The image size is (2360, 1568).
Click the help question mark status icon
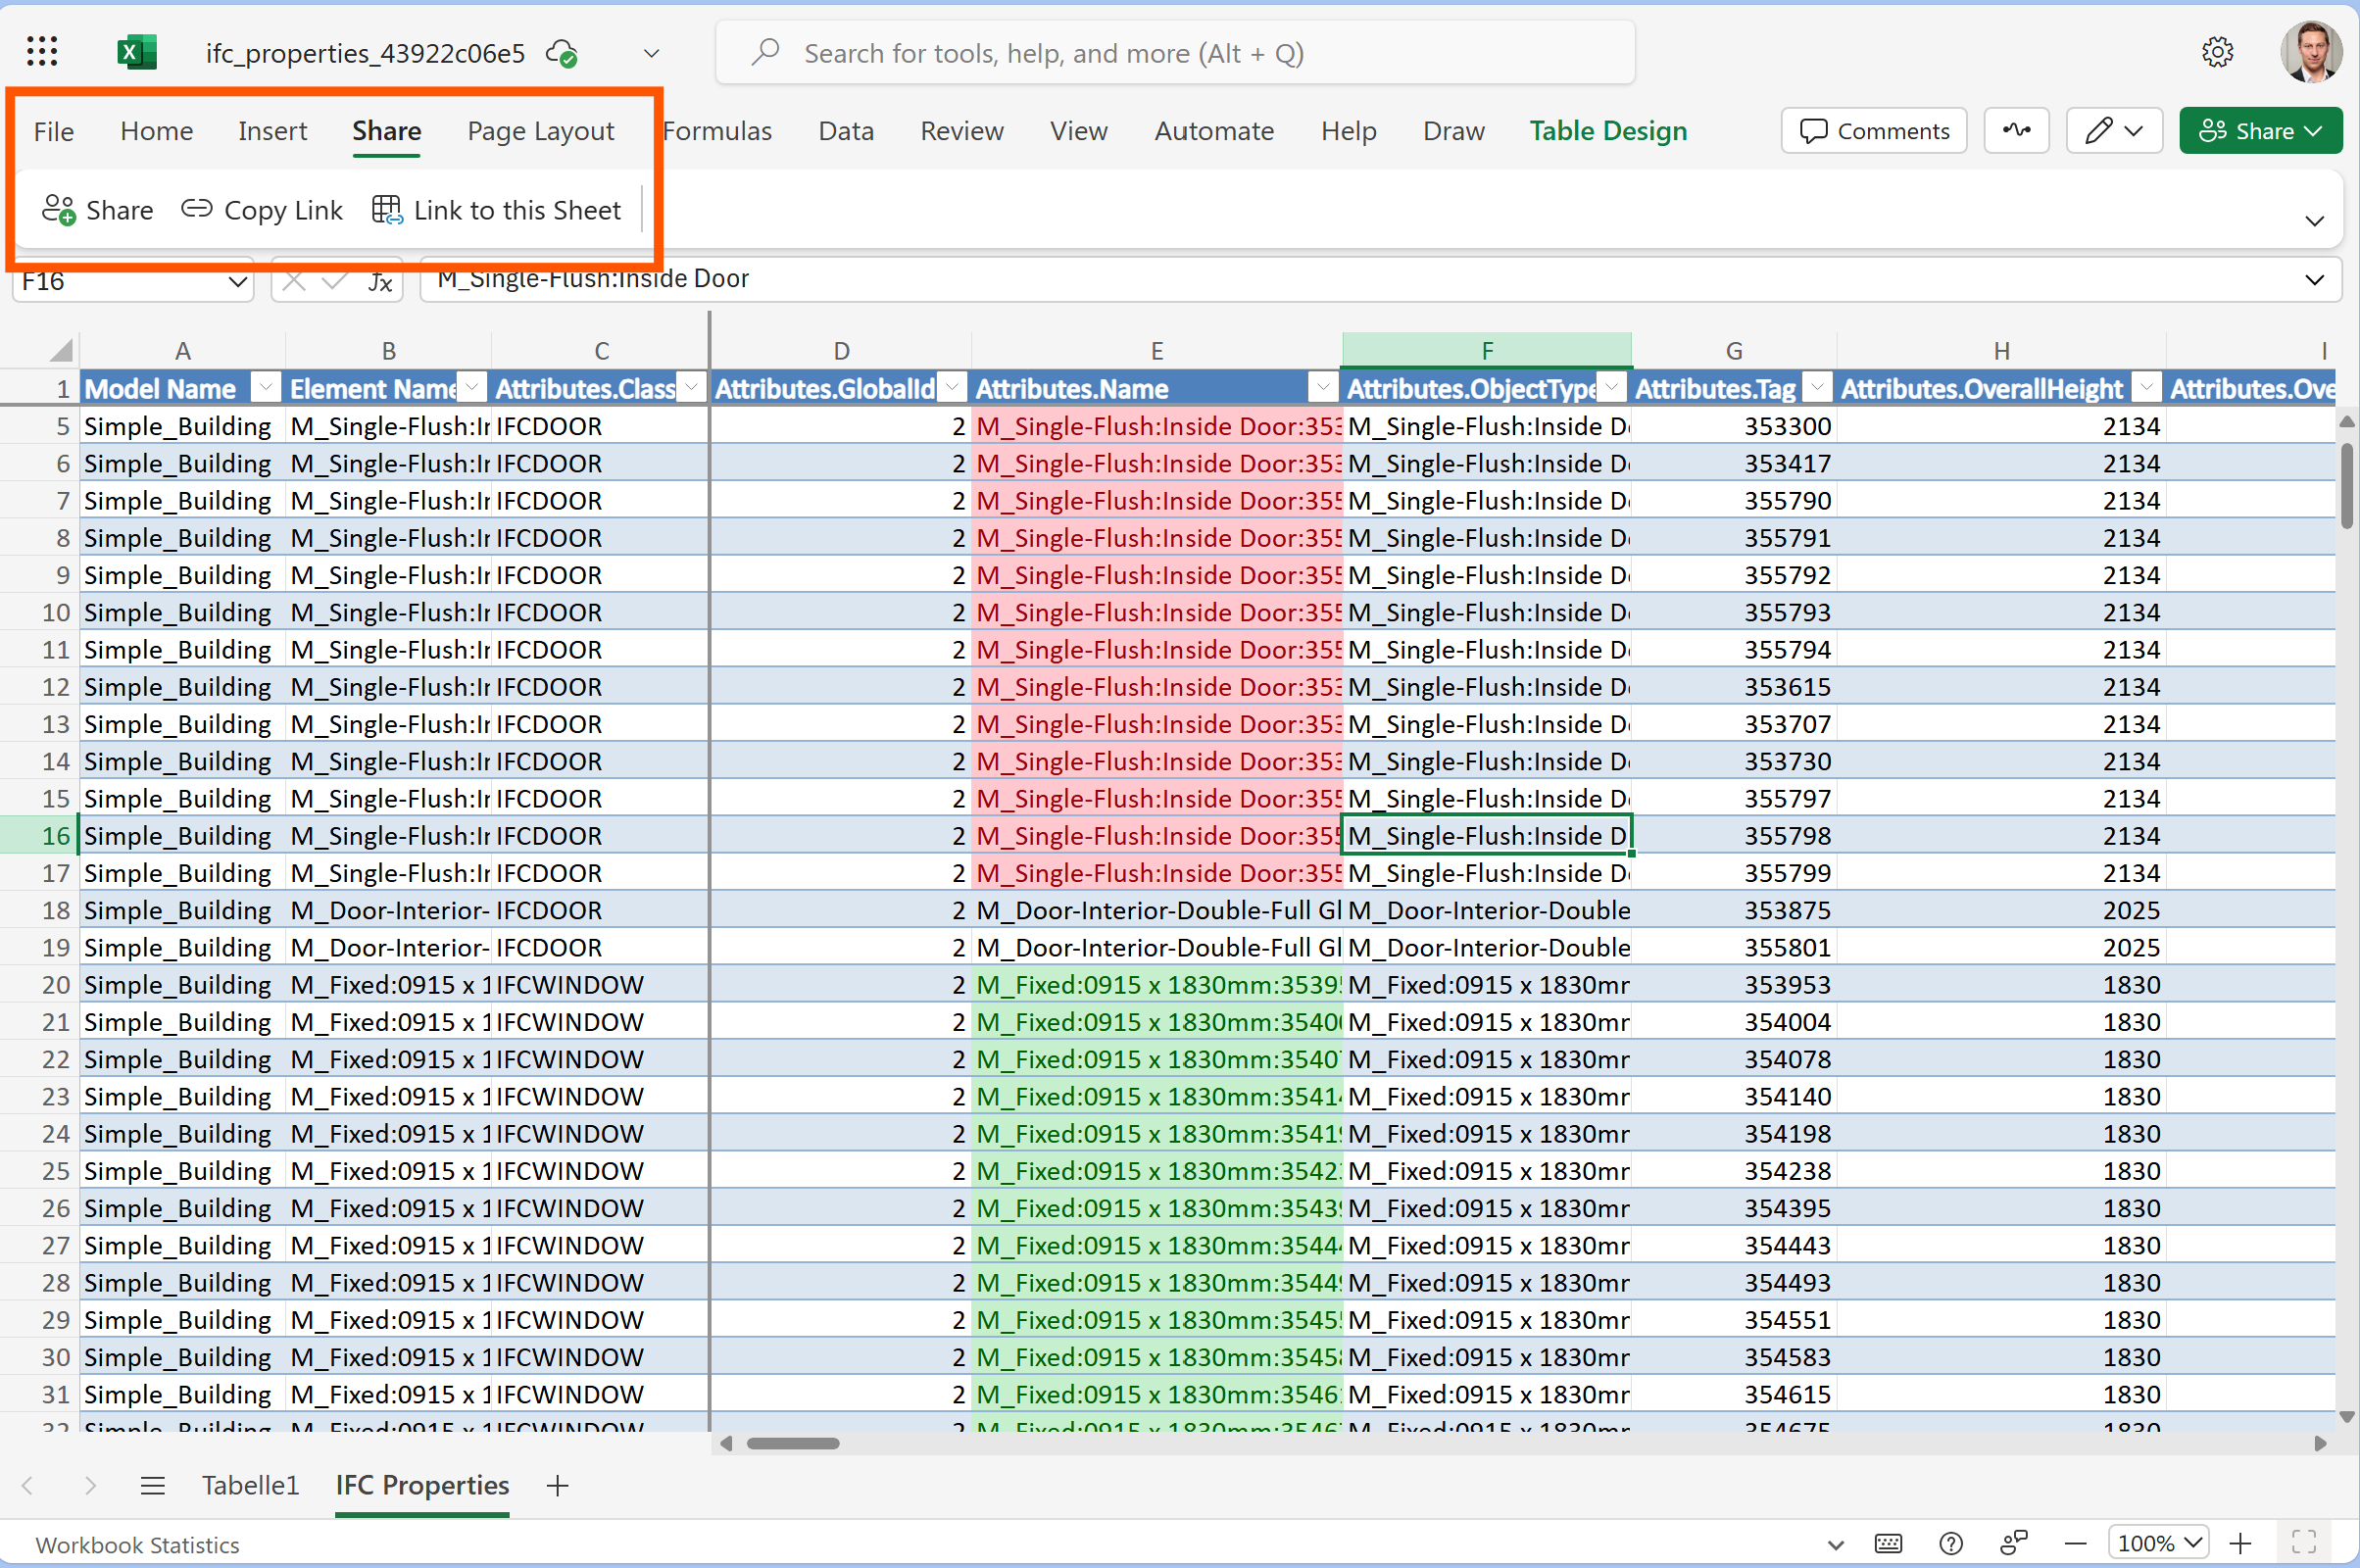click(1951, 1543)
